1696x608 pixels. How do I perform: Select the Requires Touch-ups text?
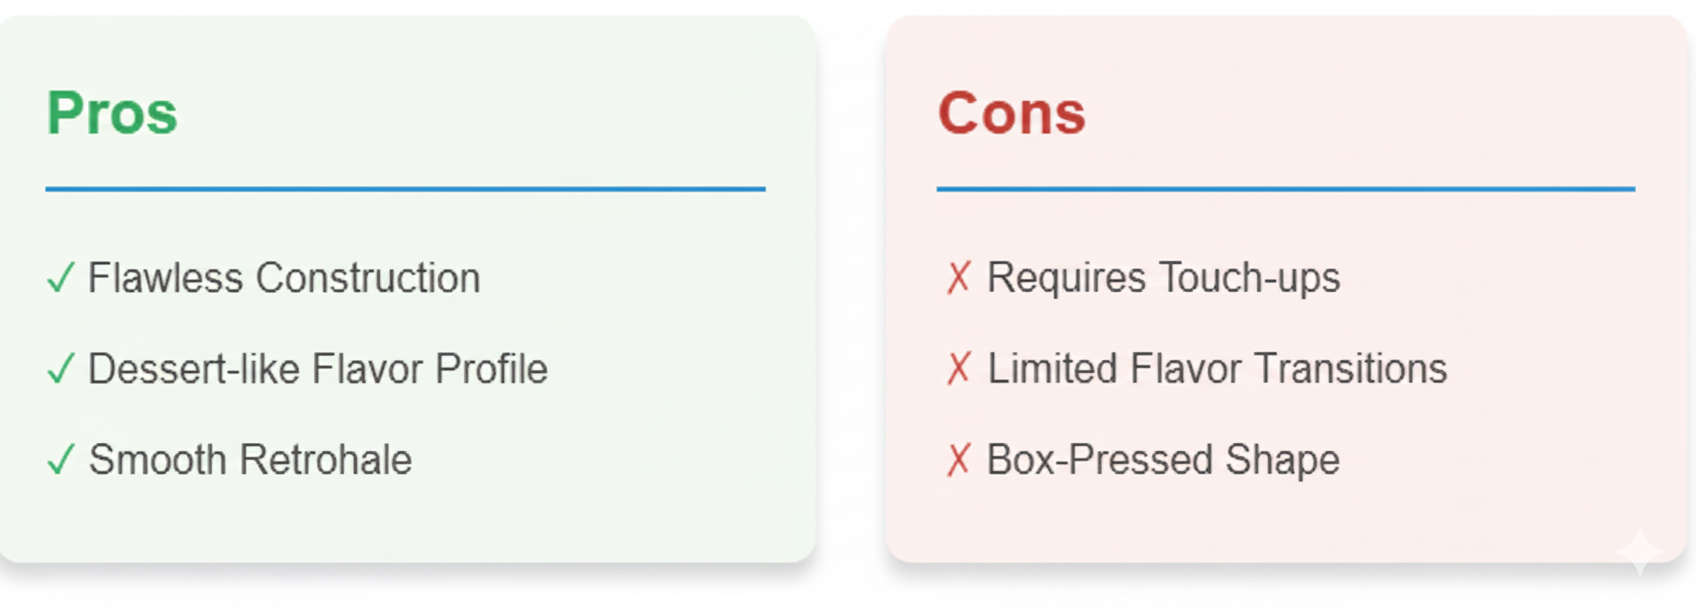click(x=1163, y=278)
